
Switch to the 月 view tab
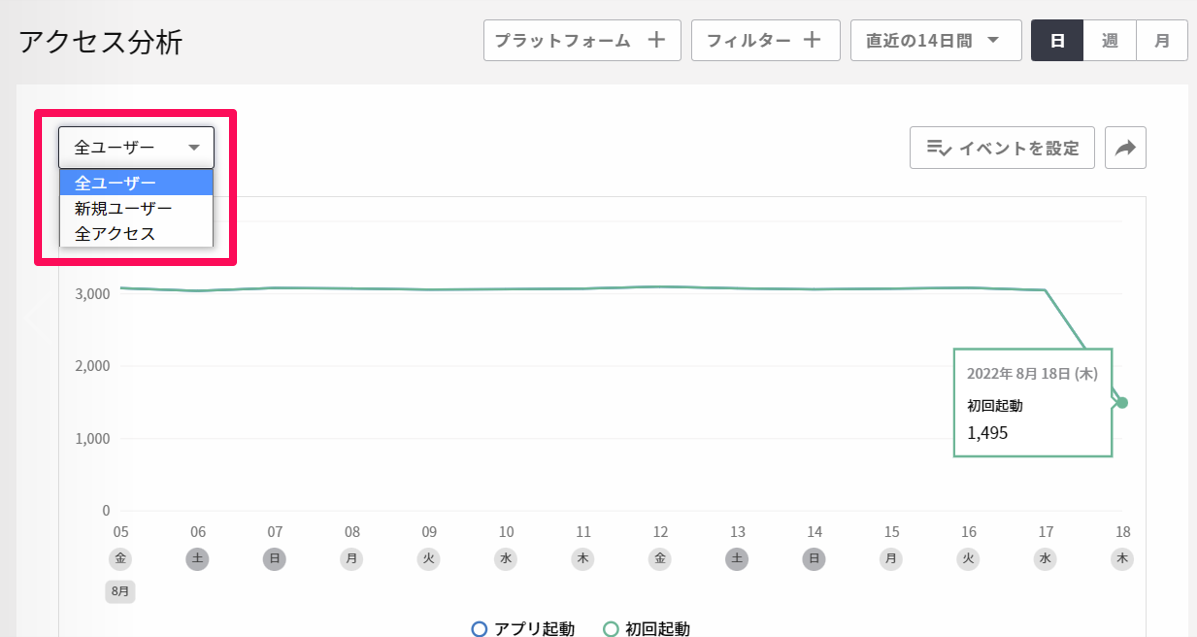coord(1162,40)
